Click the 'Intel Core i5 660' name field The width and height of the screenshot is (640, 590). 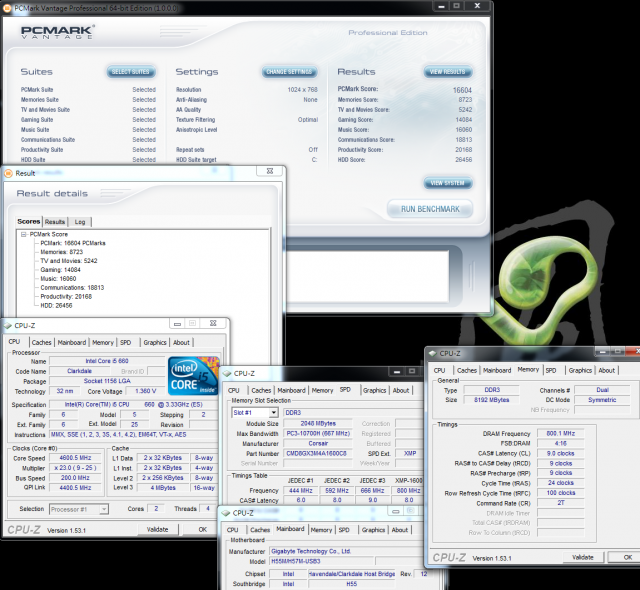coord(107,361)
